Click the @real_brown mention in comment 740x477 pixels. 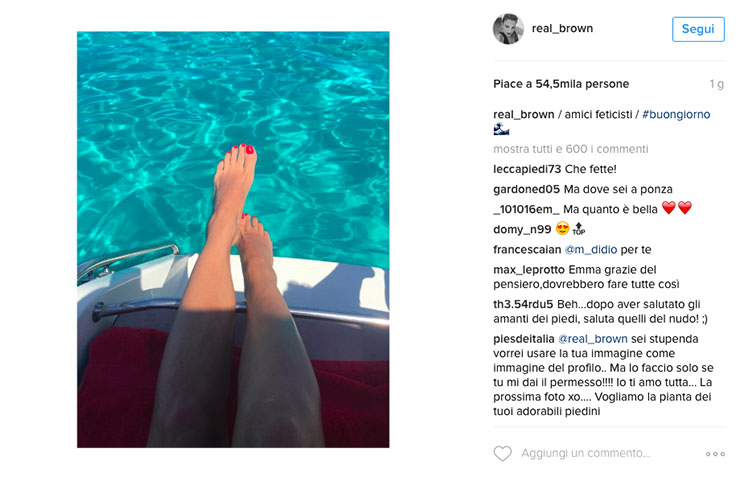[594, 340]
